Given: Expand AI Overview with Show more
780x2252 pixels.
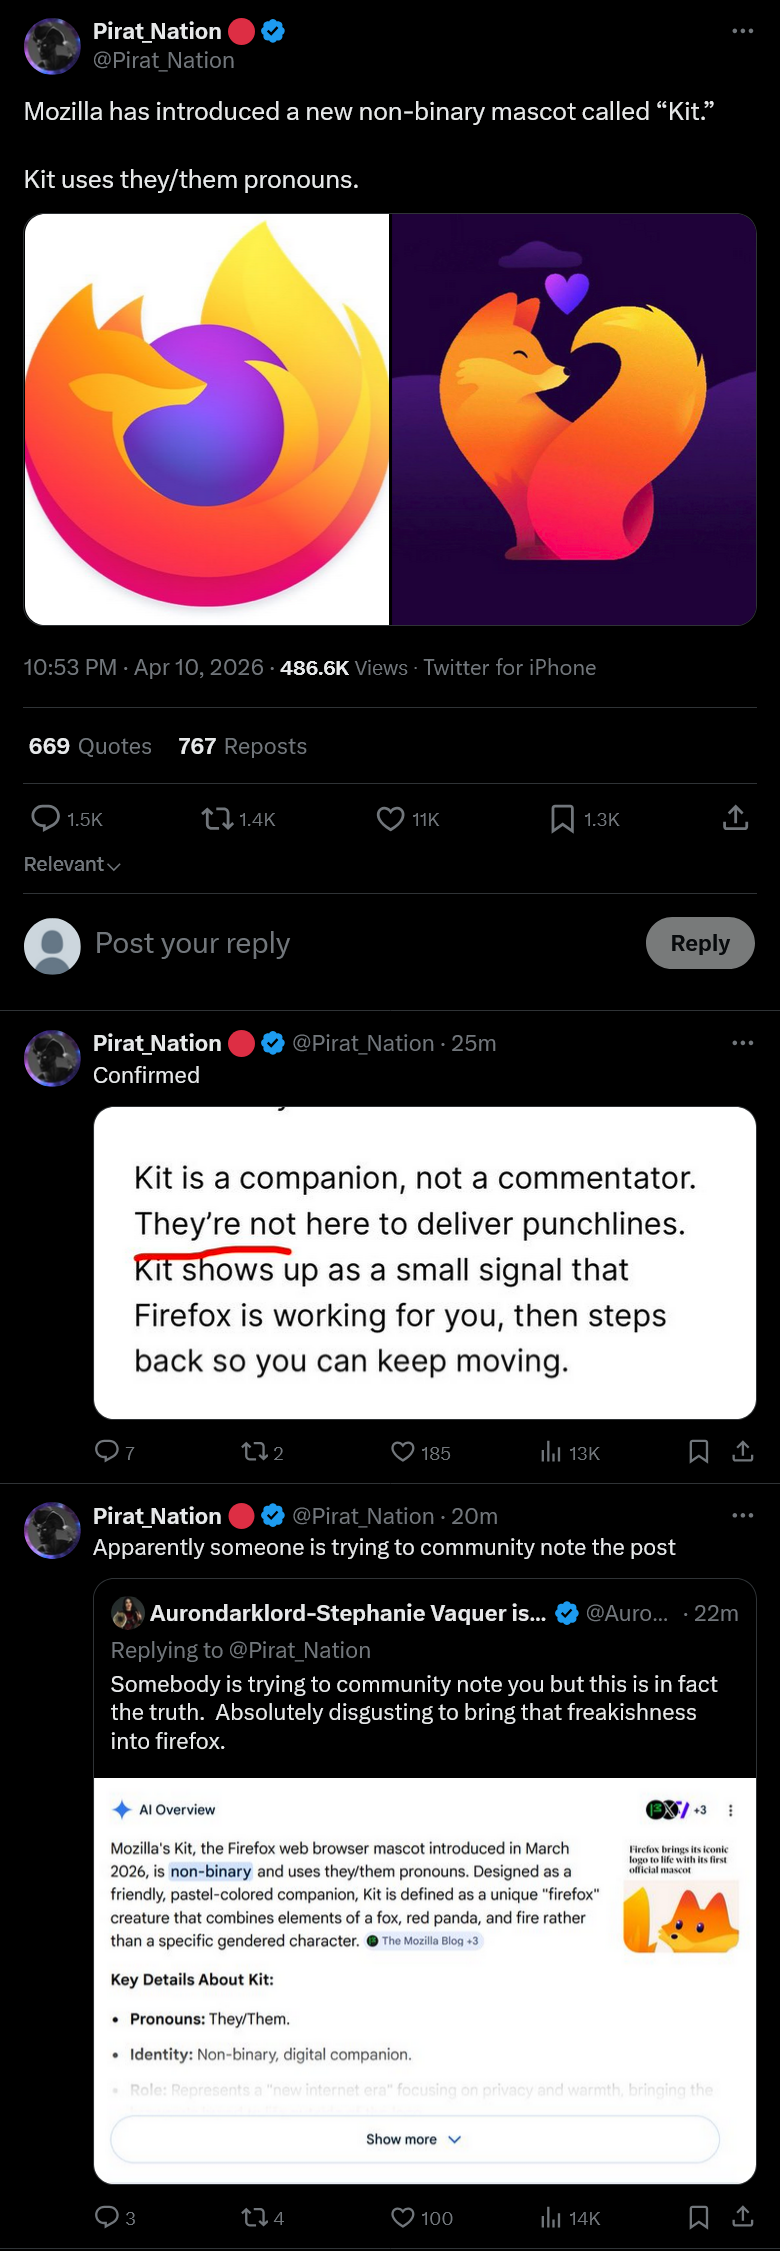Looking at the screenshot, I should point(414,2139).
